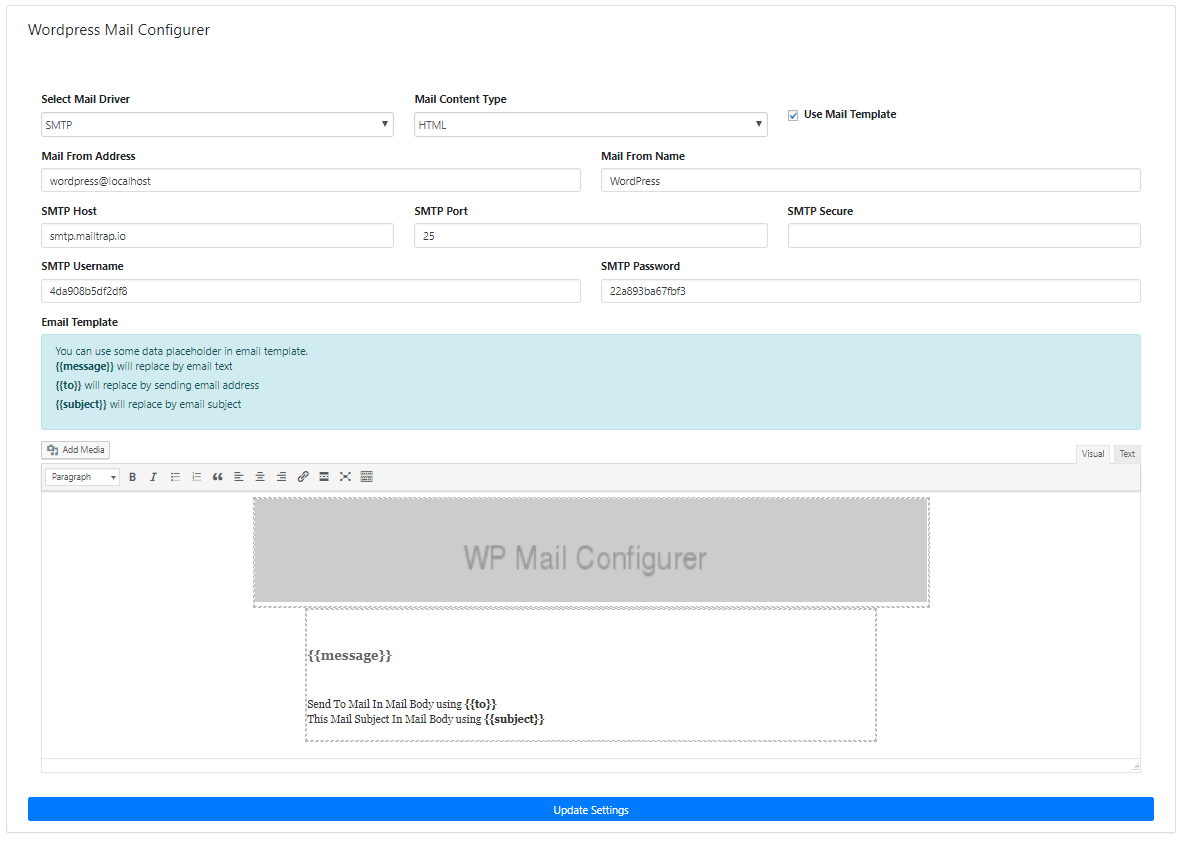The height and width of the screenshot is (841, 1182).
Task: Insert a numbered list
Action: pyautogui.click(x=196, y=477)
